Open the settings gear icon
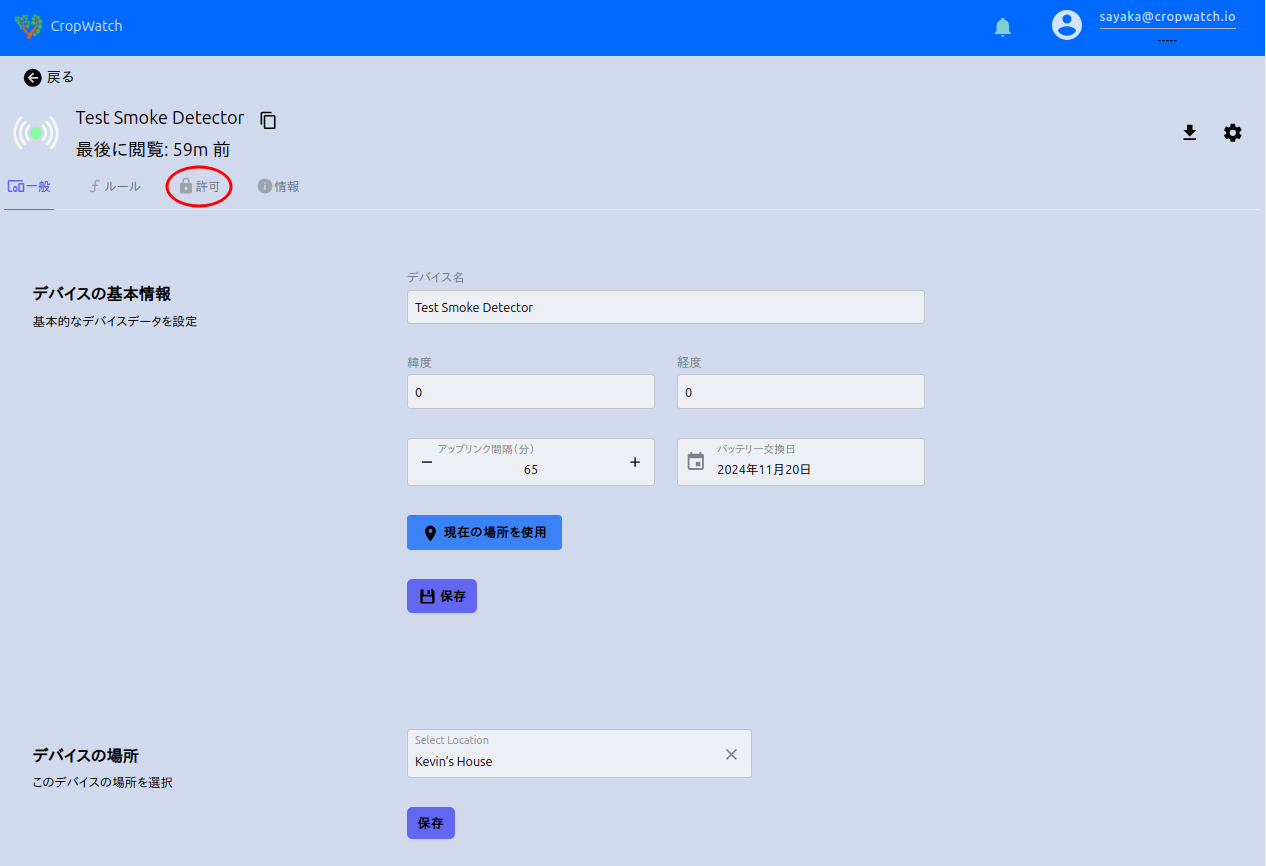 (x=1233, y=132)
